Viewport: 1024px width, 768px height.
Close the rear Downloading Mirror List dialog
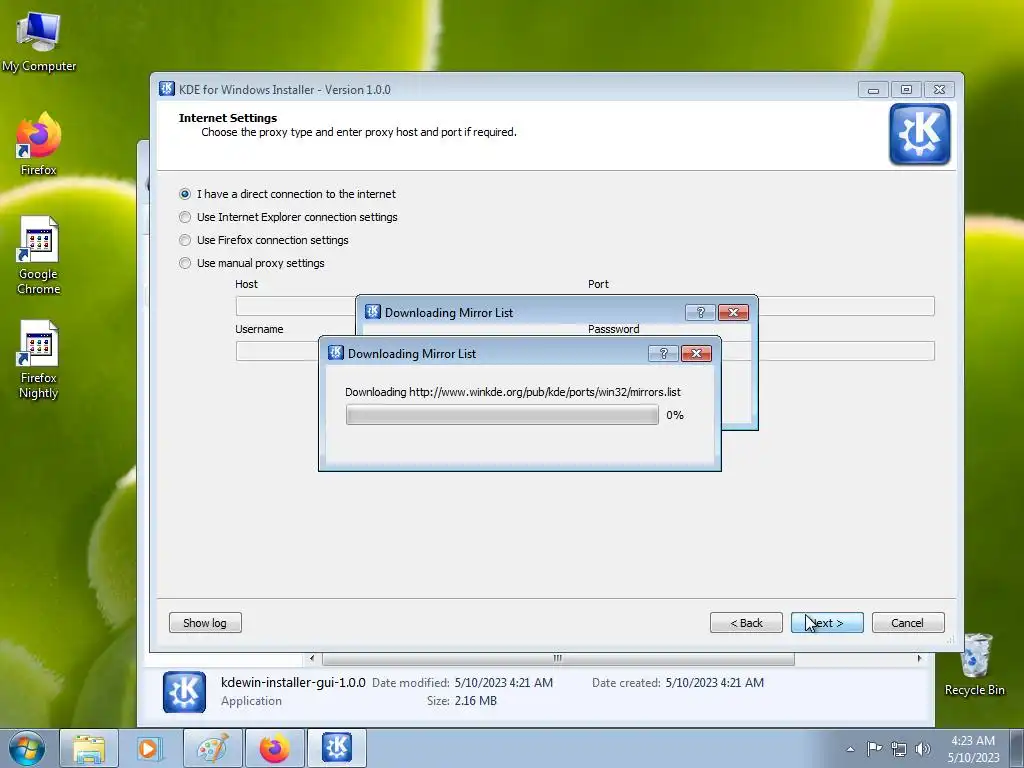coord(733,312)
